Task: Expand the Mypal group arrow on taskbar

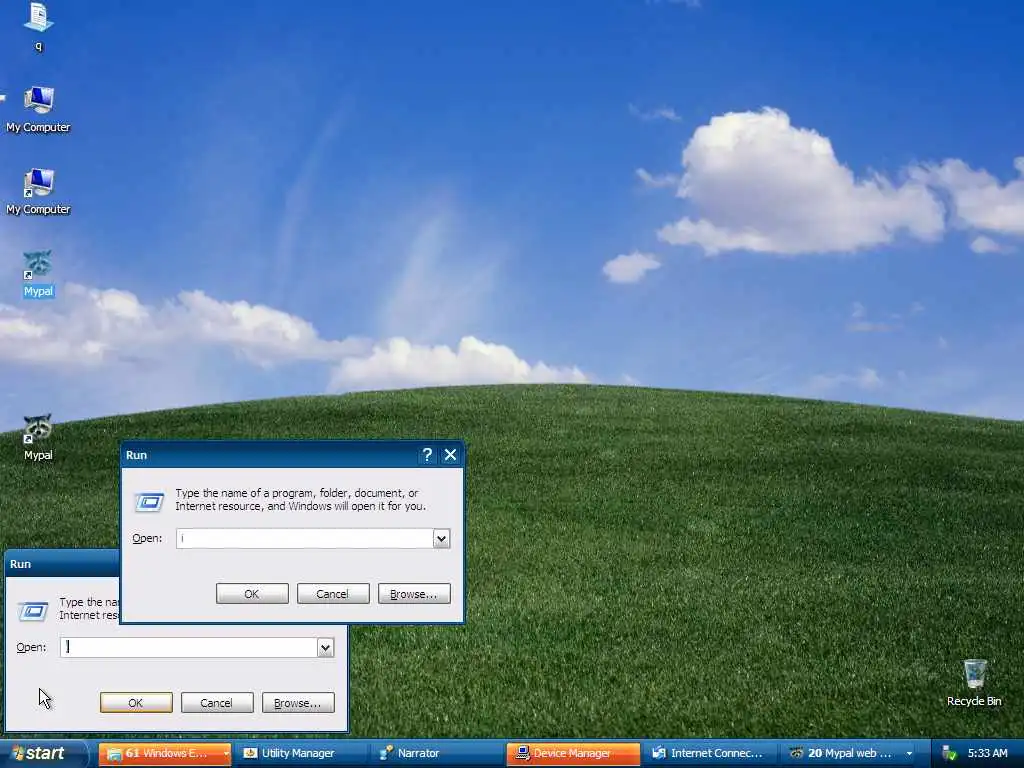Action: click(x=908, y=754)
